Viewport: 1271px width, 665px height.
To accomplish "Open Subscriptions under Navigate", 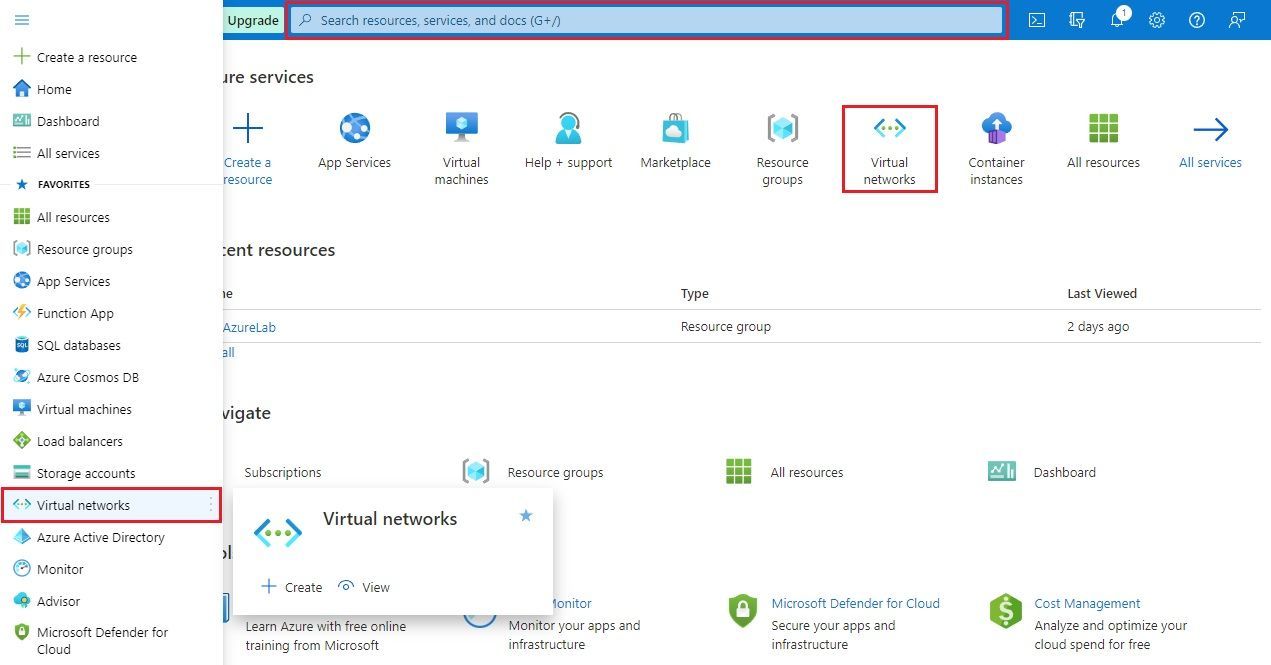I will point(283,472).
